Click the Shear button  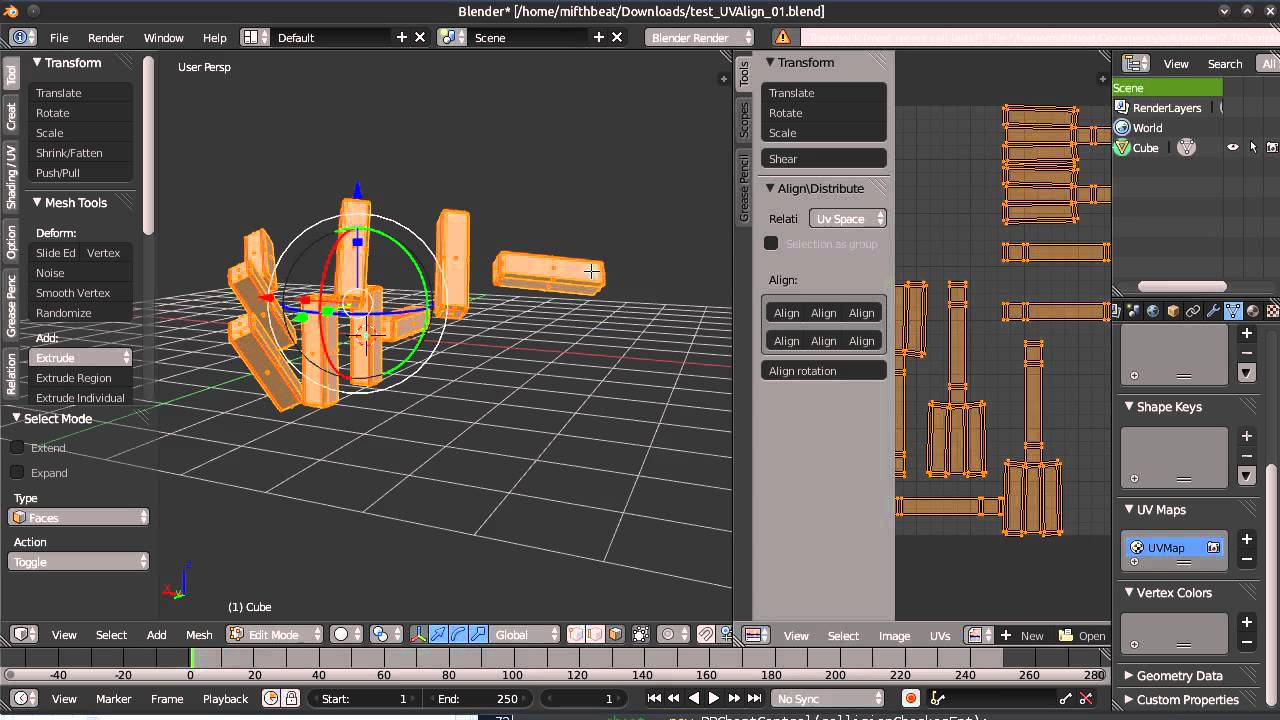(824, 158)
